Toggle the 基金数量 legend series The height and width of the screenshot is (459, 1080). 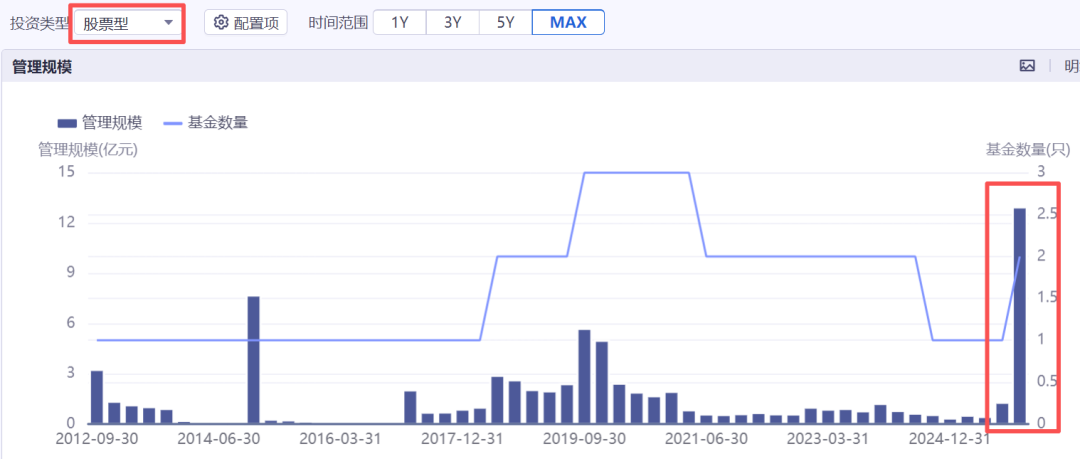[205, 123]
